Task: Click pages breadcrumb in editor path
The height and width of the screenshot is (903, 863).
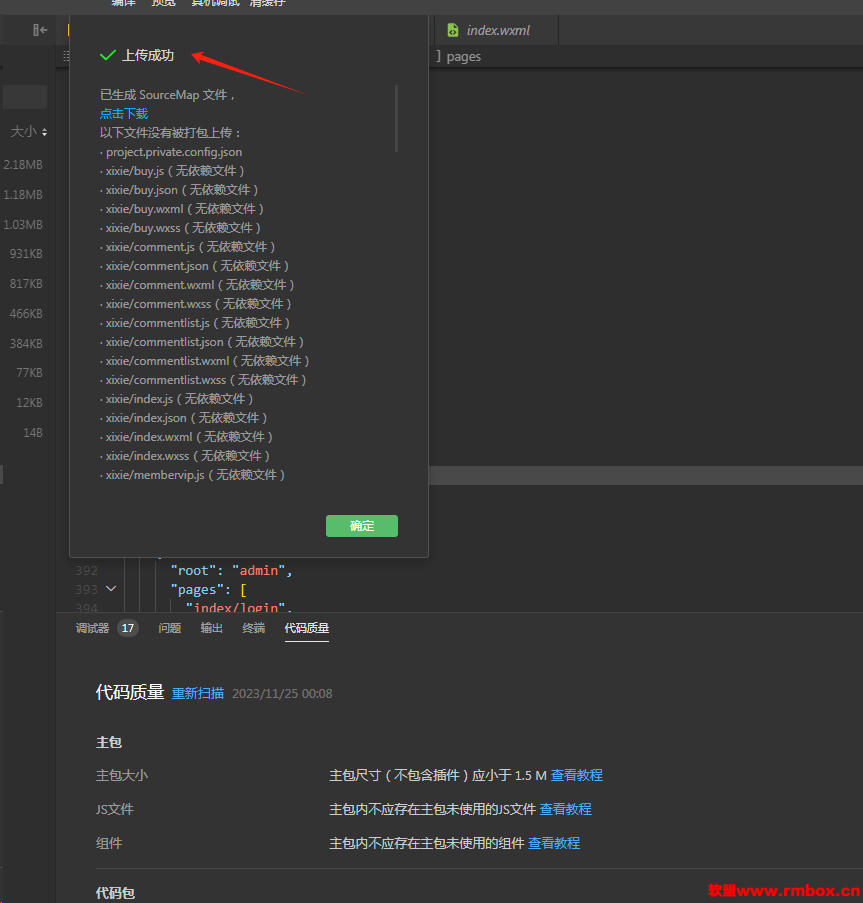Action: (463, 56)
